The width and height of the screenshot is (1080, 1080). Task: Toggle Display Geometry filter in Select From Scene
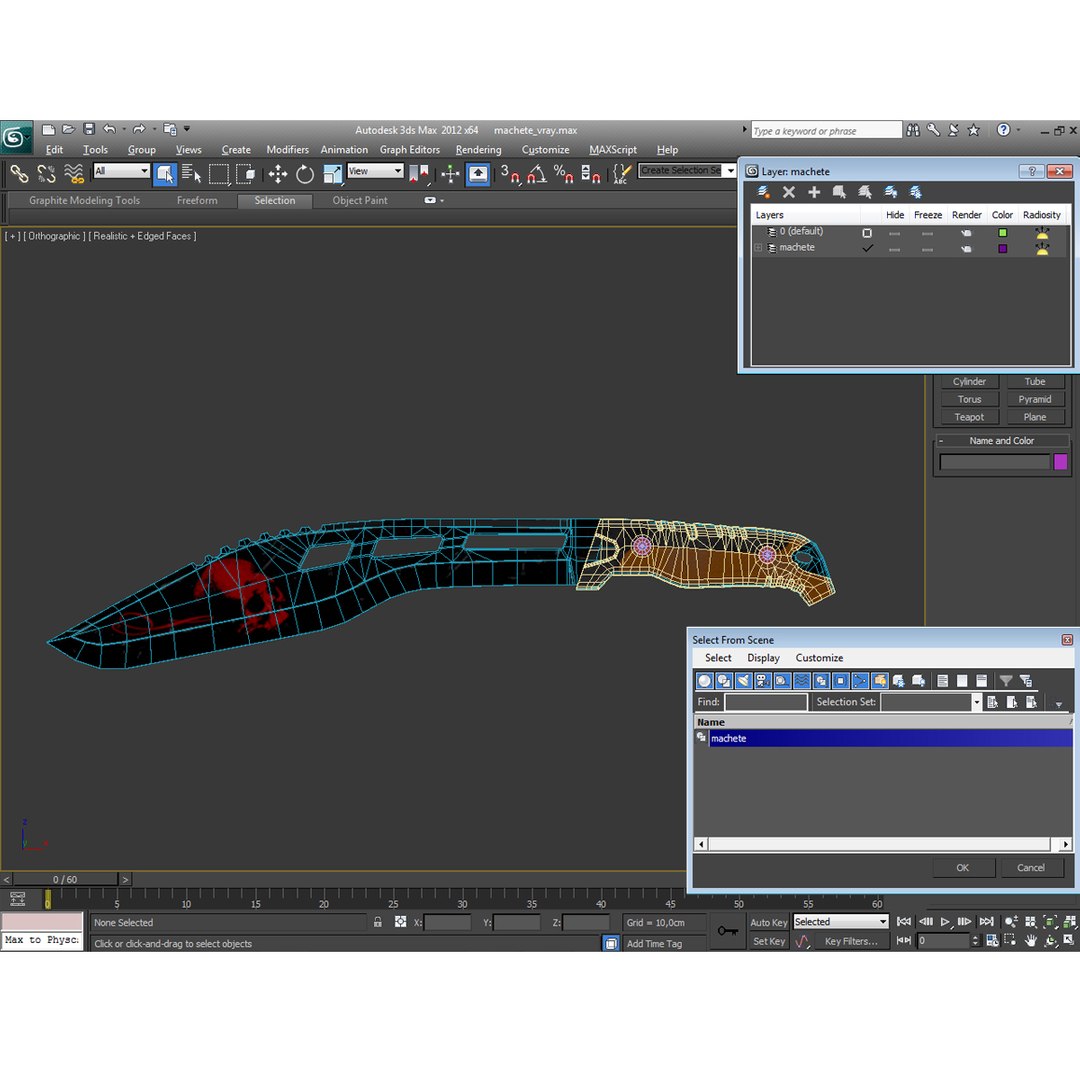tap(705, 681)
